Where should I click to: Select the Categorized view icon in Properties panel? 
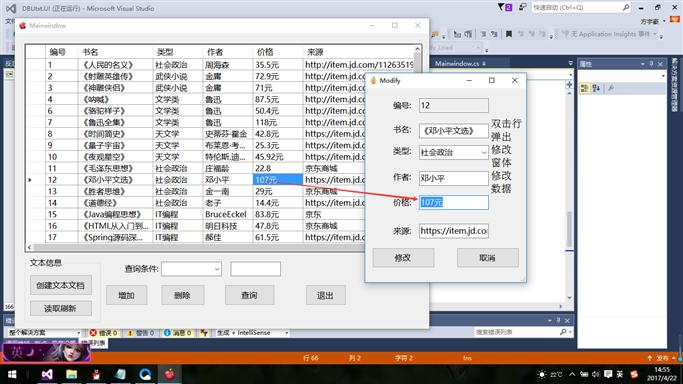pos(585,88)
